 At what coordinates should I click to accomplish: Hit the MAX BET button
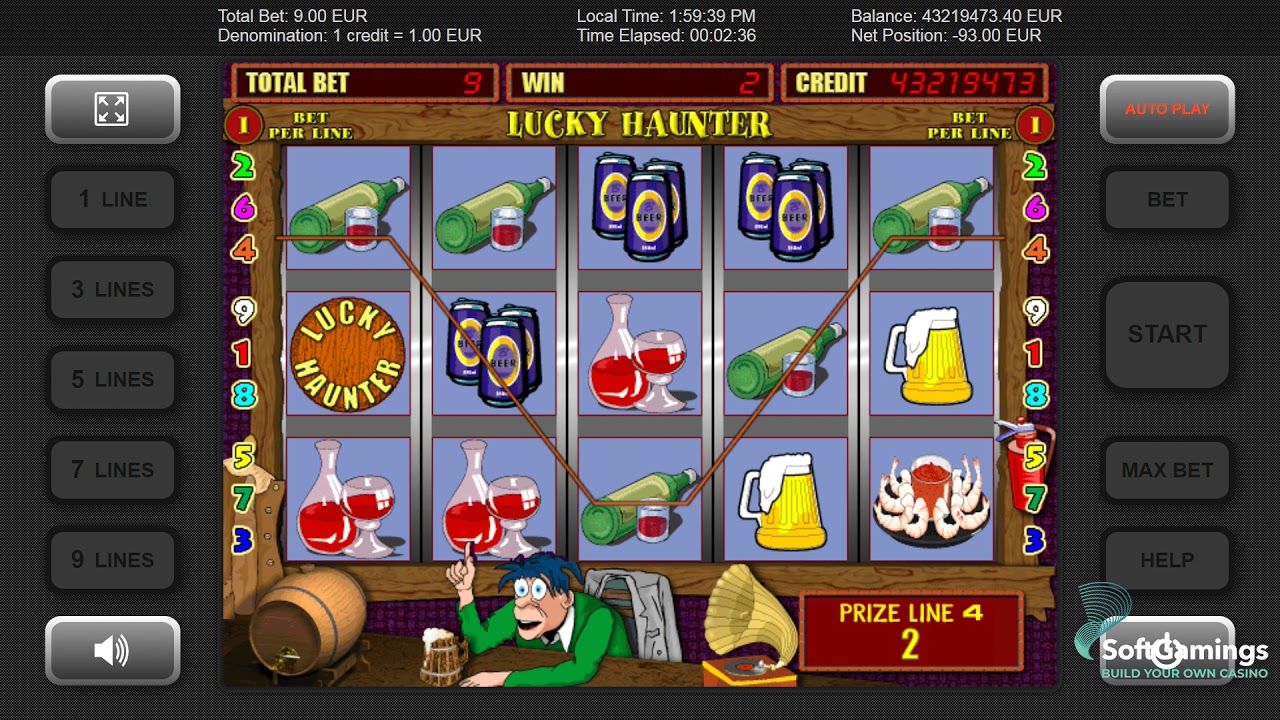pyautogui.click(x=1167, y=469)
